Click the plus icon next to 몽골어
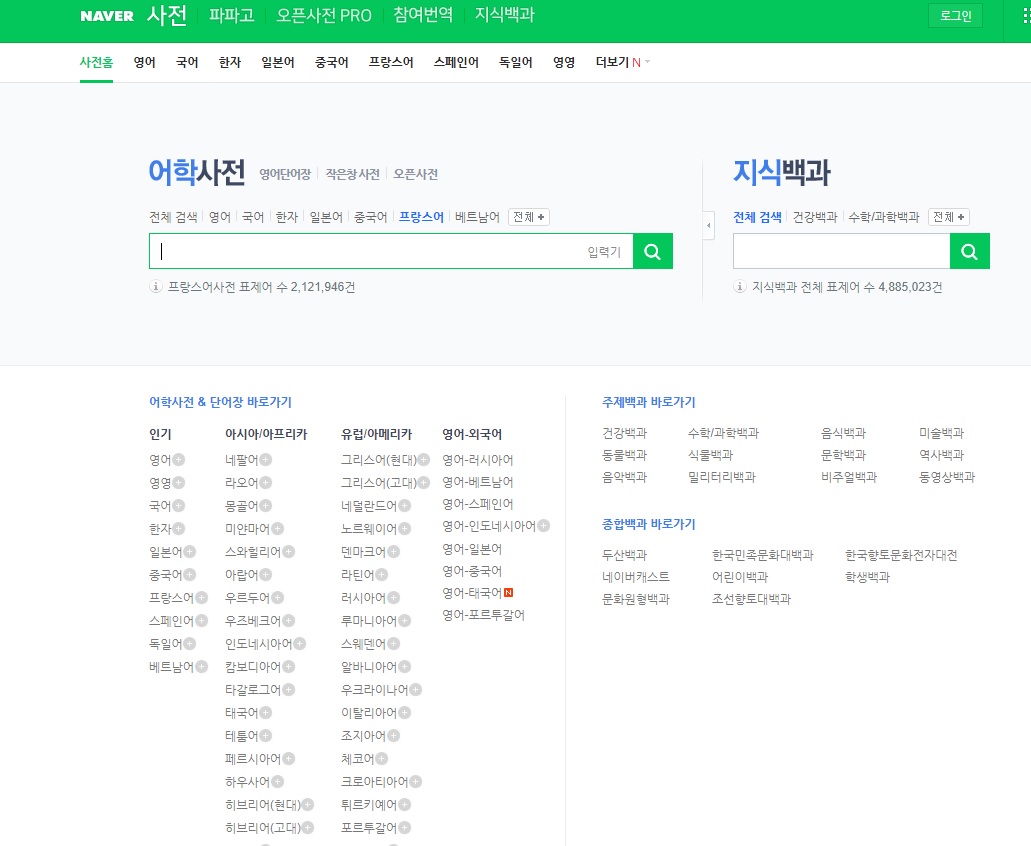The image size is (1031, 846). pos(266,505)
